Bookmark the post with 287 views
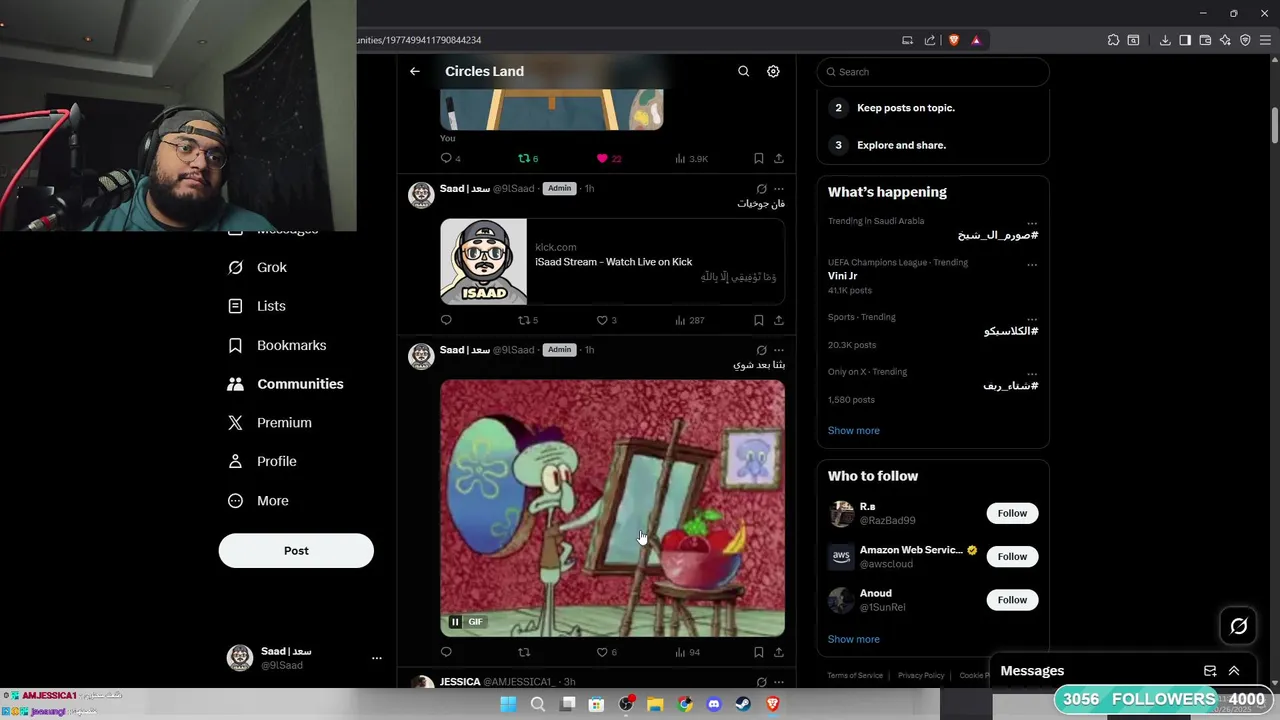The image size is (1280, 720). tap(758, 320)
